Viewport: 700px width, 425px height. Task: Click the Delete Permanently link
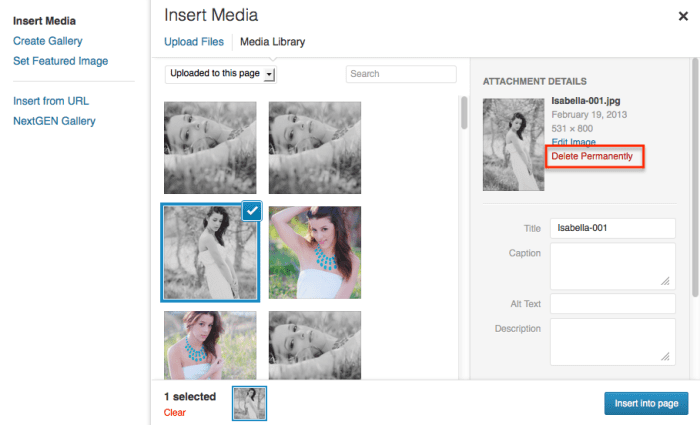click(592, 156)
